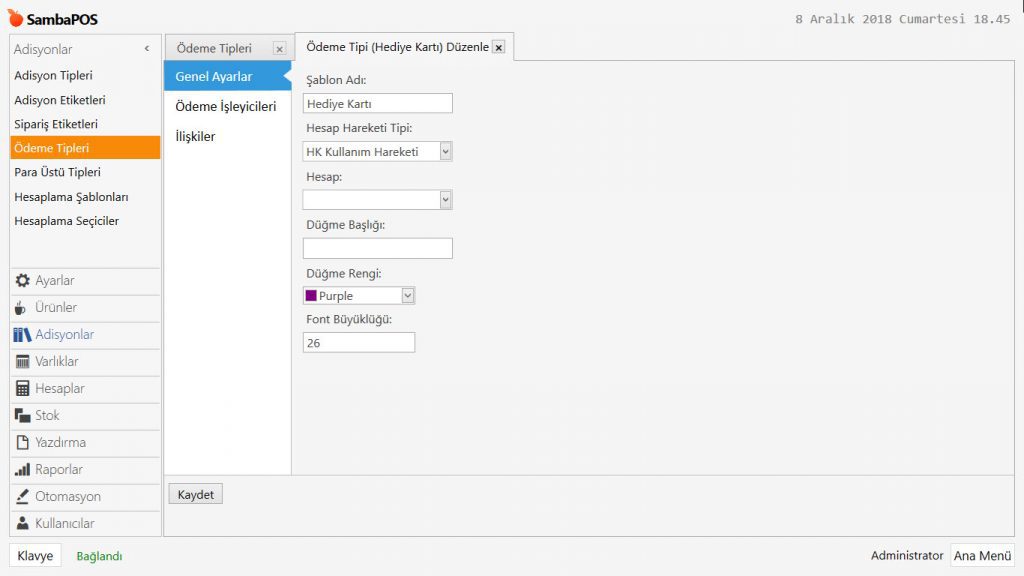The width and height of the screenshot is (1024, 576).
Task: Open Ürünler via the cup icon
Action: 22,308
